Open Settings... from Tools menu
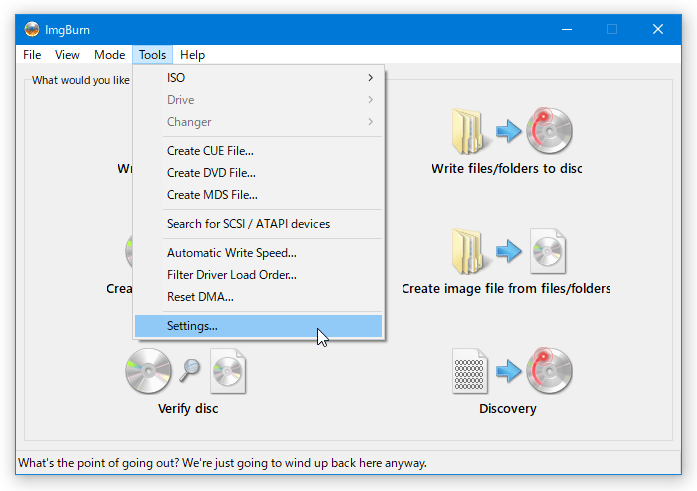The width and height of the screenshot is (697, 491). (258, 326)
